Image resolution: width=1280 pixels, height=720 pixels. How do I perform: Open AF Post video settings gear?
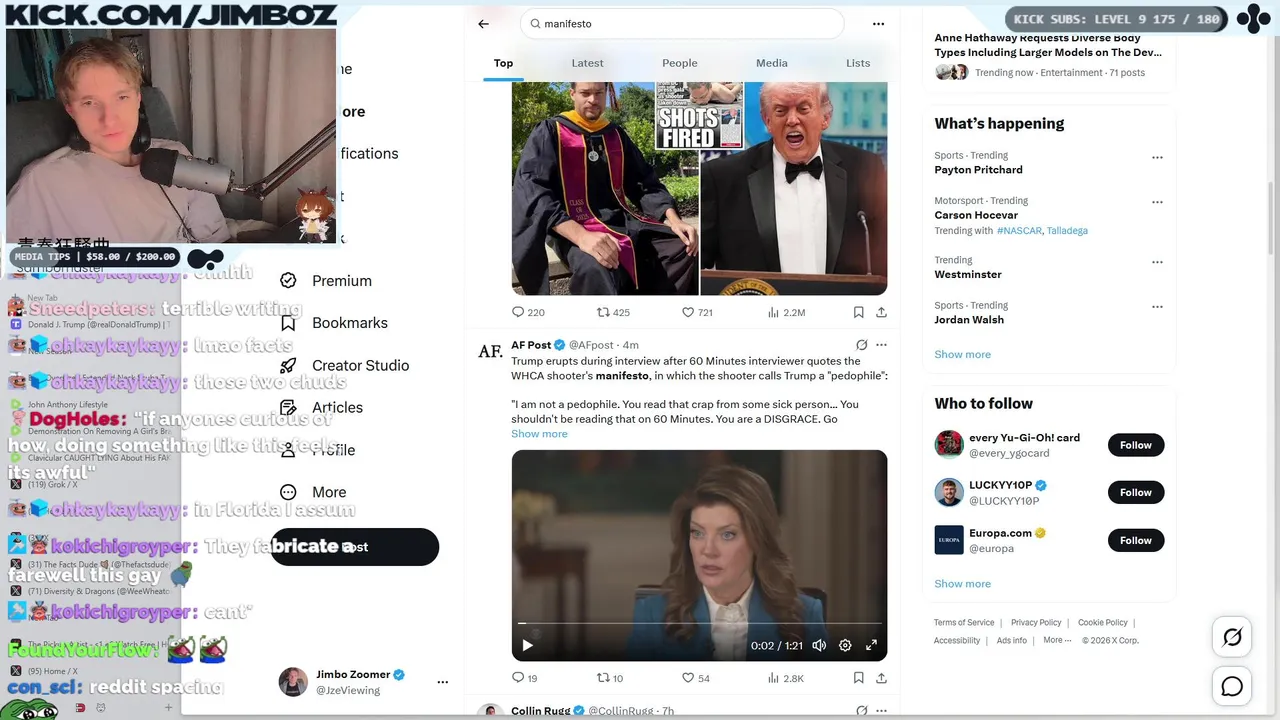(x=845, y=646)
